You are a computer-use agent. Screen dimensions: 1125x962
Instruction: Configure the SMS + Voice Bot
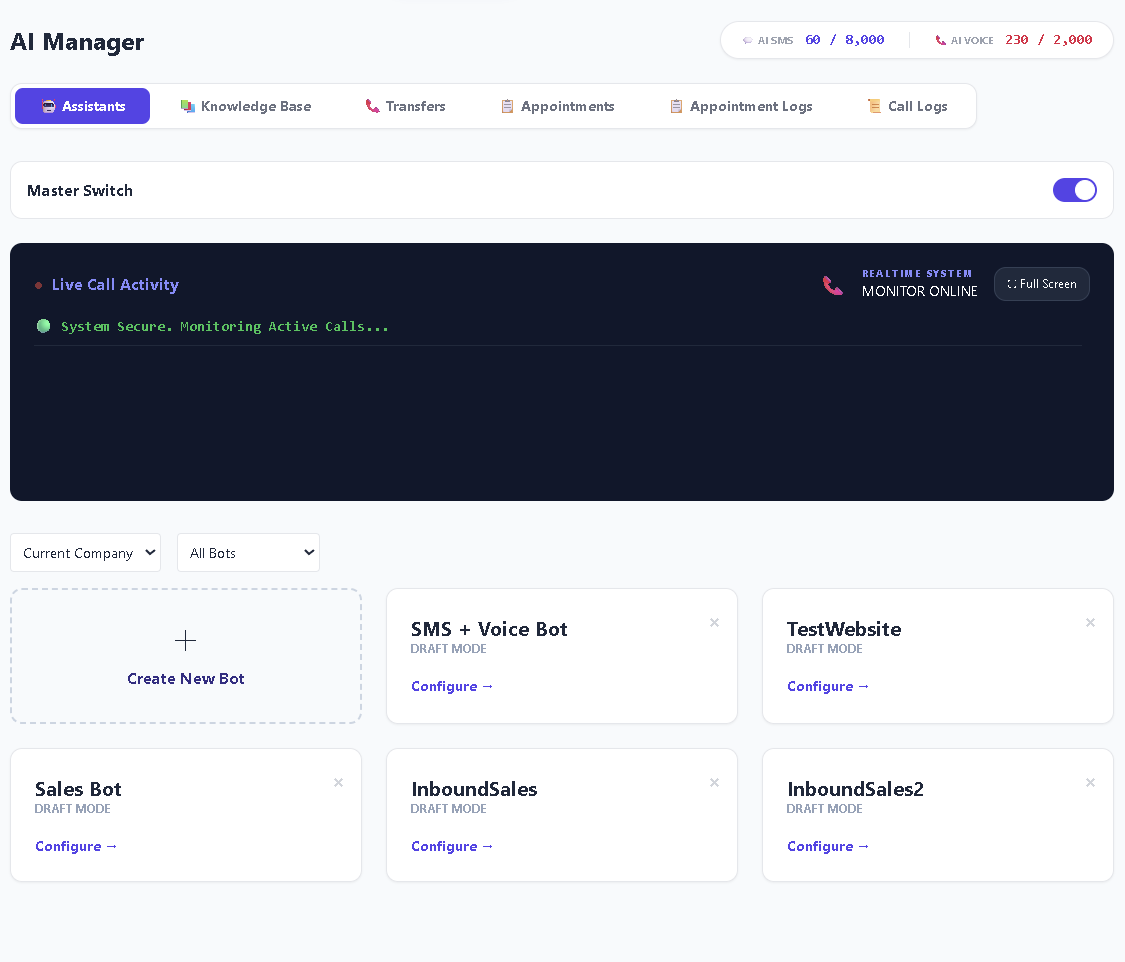click(x=452, y=687)
